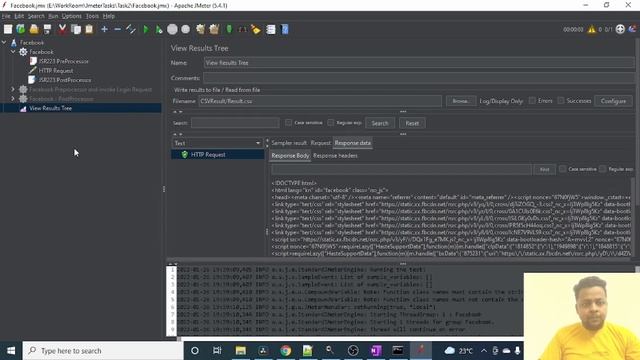Open the Tools menu
Screen dimensions: 640x360
(92, 16)
